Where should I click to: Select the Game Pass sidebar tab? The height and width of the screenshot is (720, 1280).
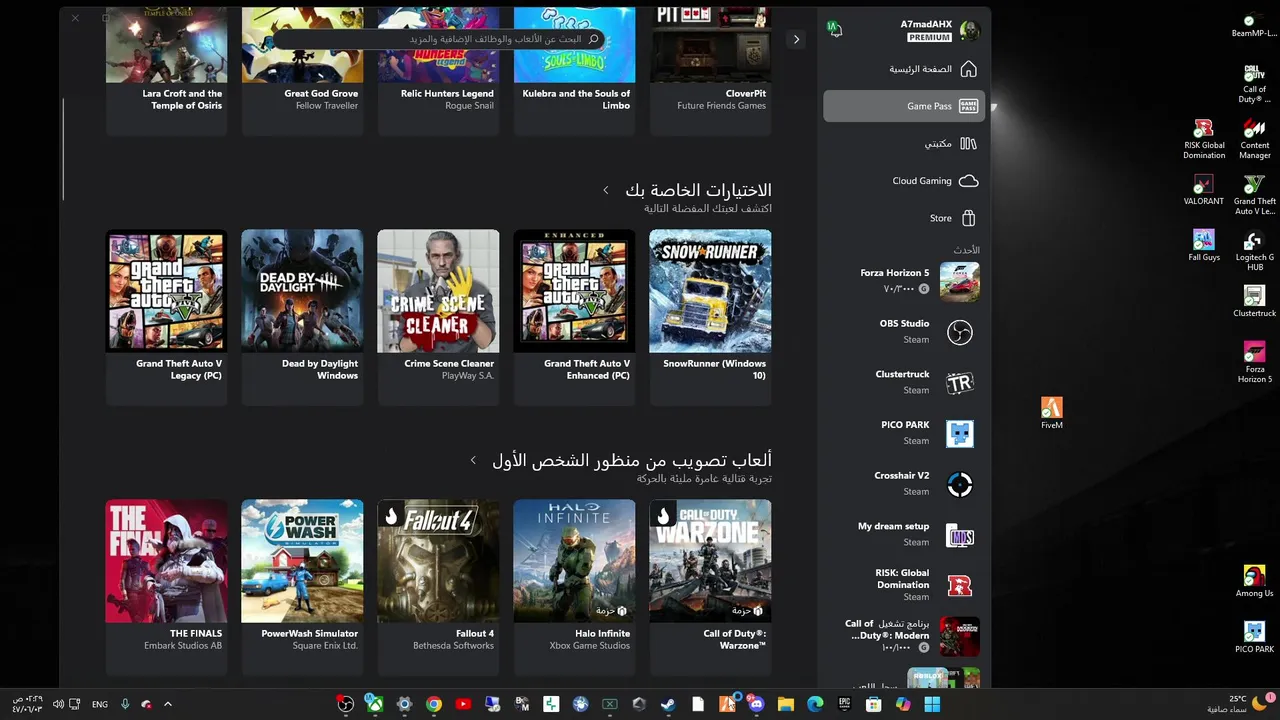[x=904, y=106]
